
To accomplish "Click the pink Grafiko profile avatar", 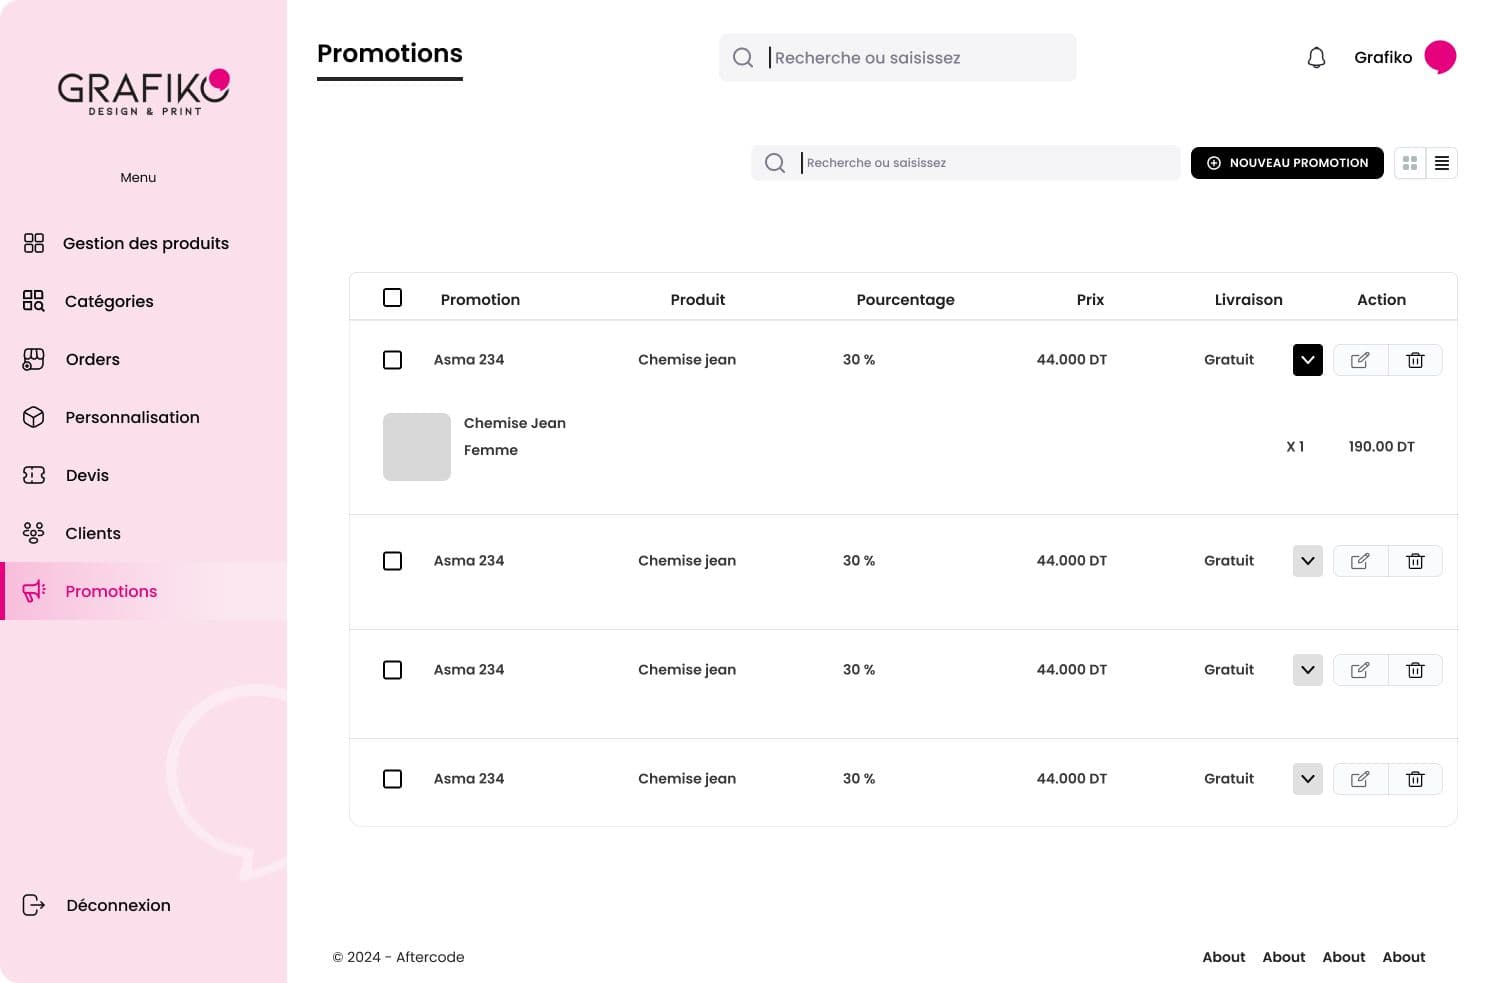I will click(x=1440, y=57).
